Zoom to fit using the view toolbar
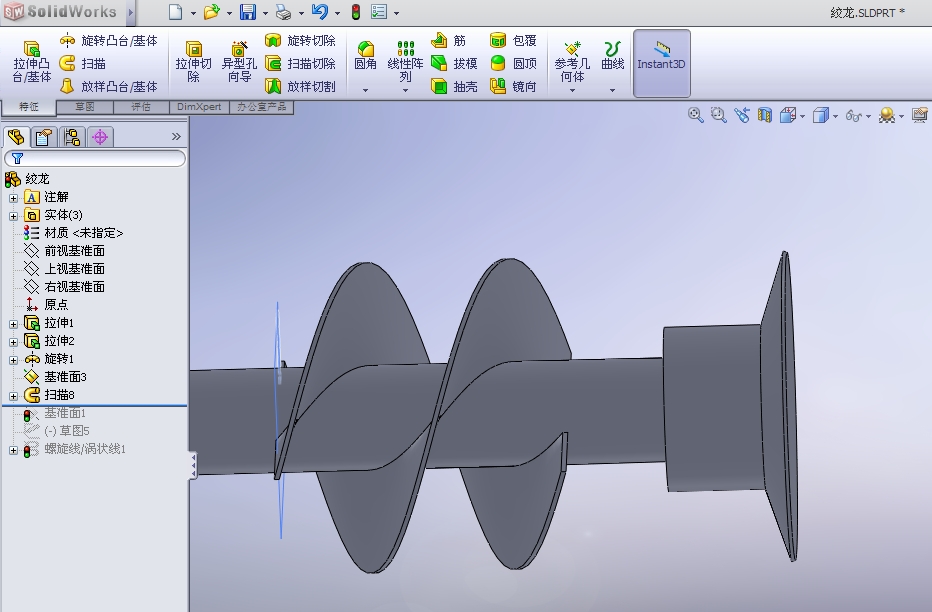The width and height of the screenshot is (932, 612). [x=695, y=115]
